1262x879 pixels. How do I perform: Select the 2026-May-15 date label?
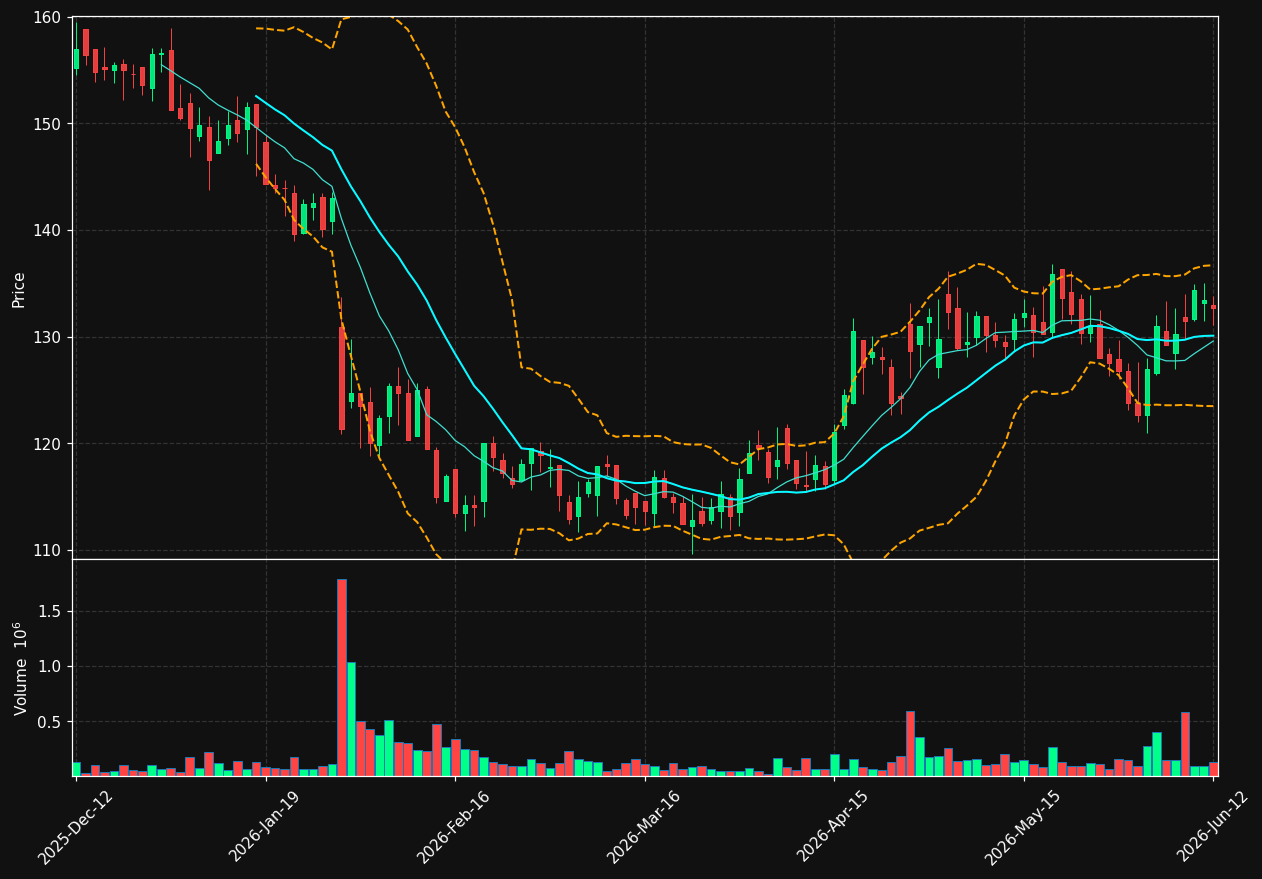(x=1024, y=826)
